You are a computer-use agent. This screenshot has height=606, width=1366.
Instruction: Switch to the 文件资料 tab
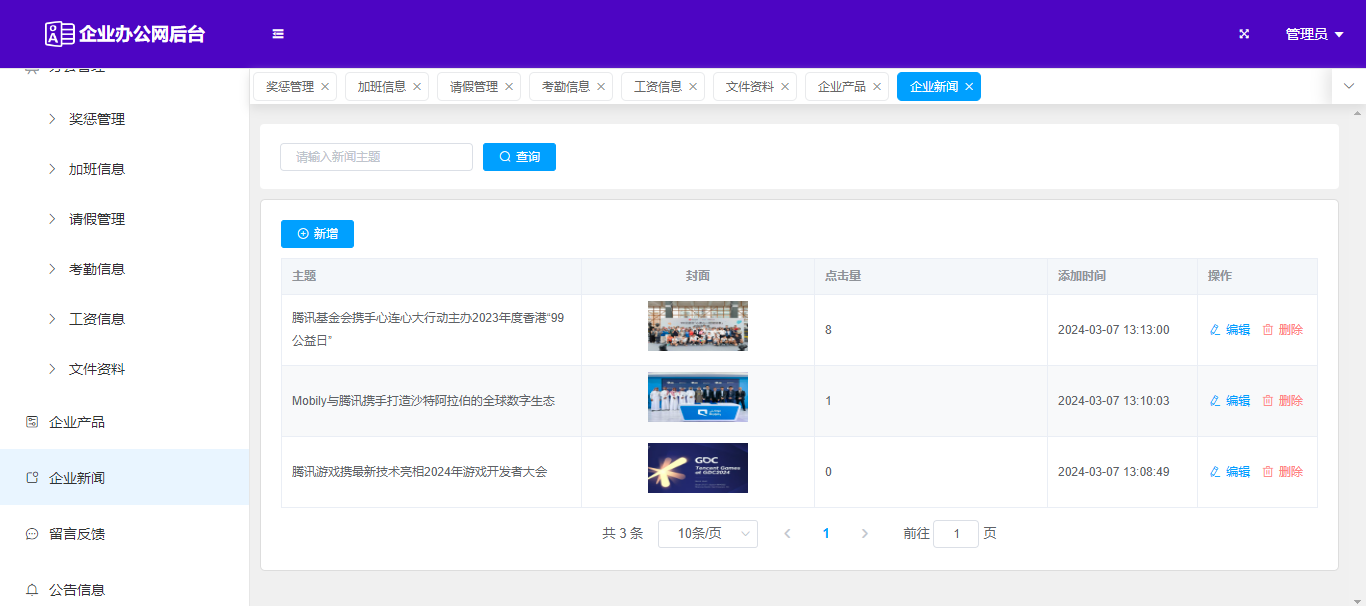coord(749,87)
